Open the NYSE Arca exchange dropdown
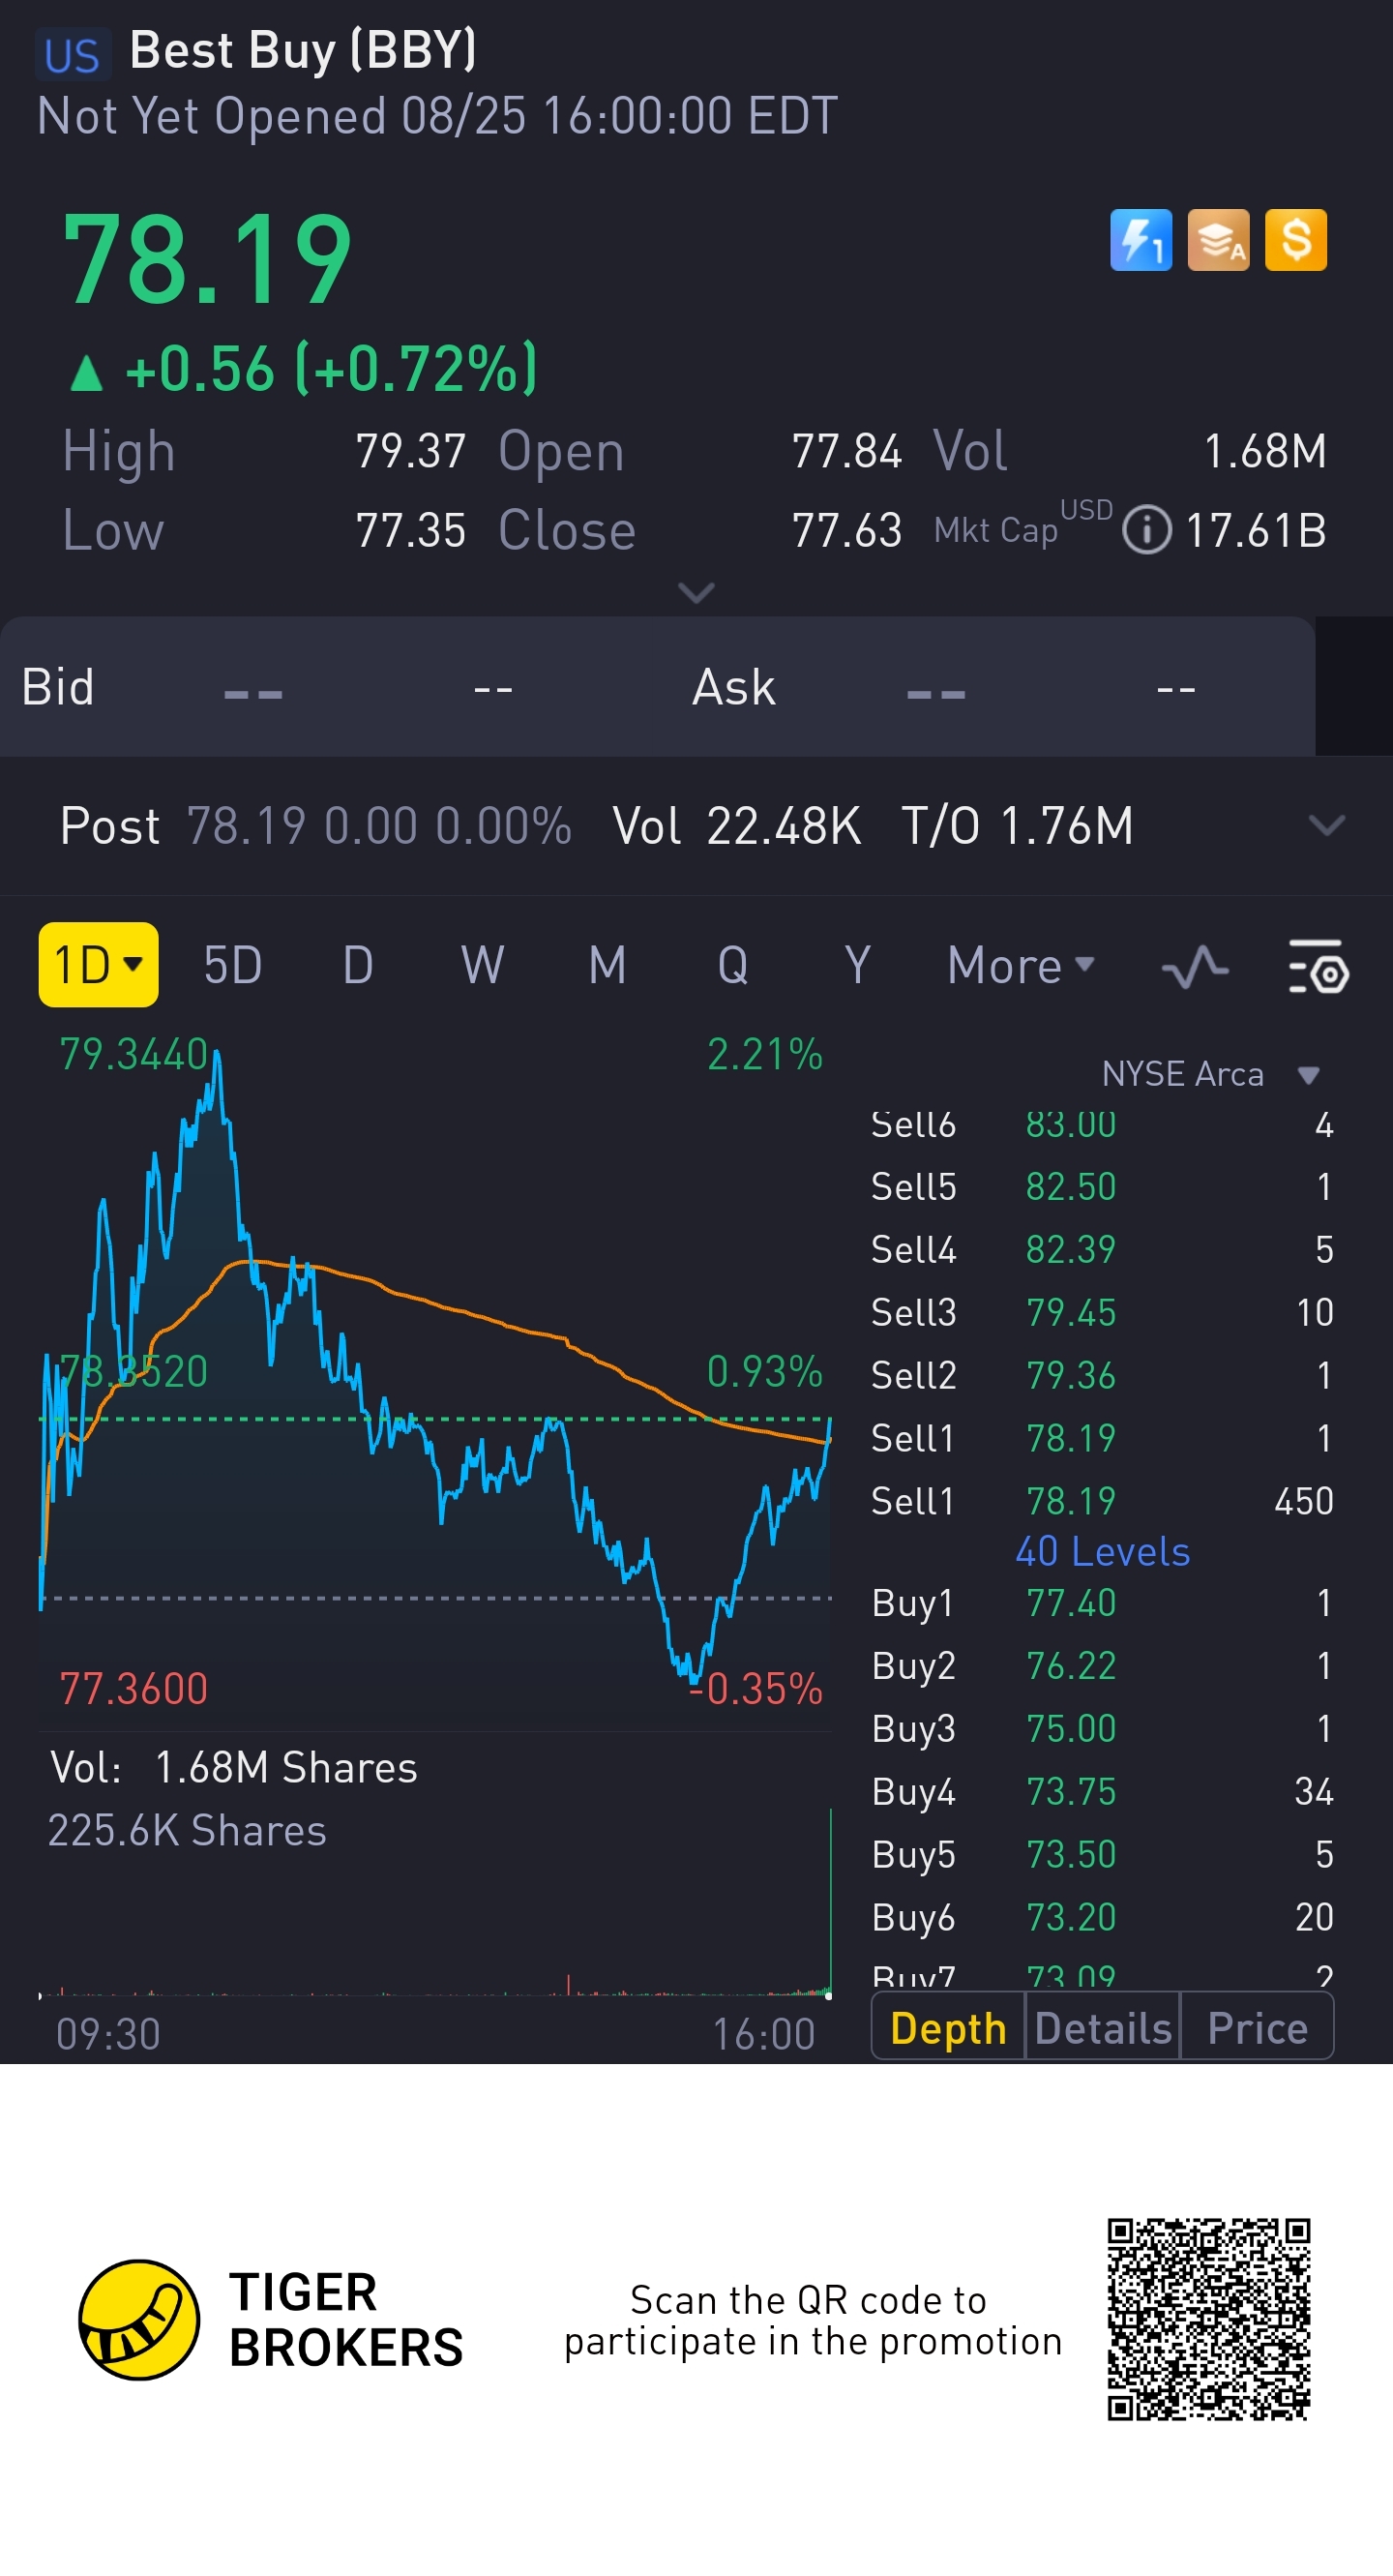Image resolution: width=1393 pixels, height=2576 pixels. click(1309, 1075)
